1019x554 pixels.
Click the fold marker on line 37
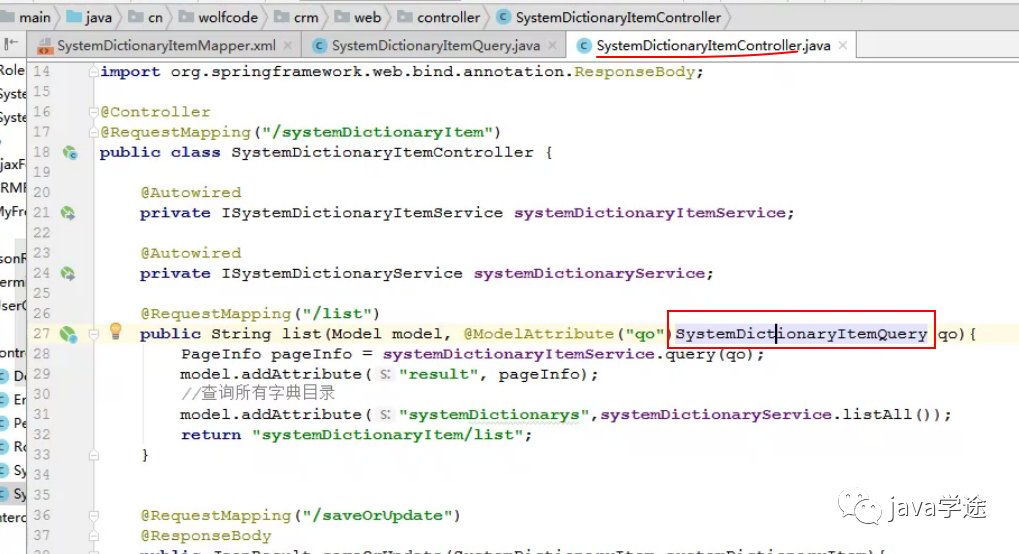click(94, 536)
